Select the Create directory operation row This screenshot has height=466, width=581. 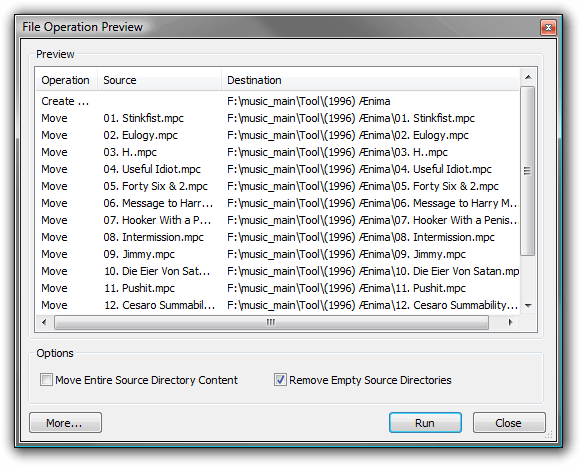click(x=278, y=101)
